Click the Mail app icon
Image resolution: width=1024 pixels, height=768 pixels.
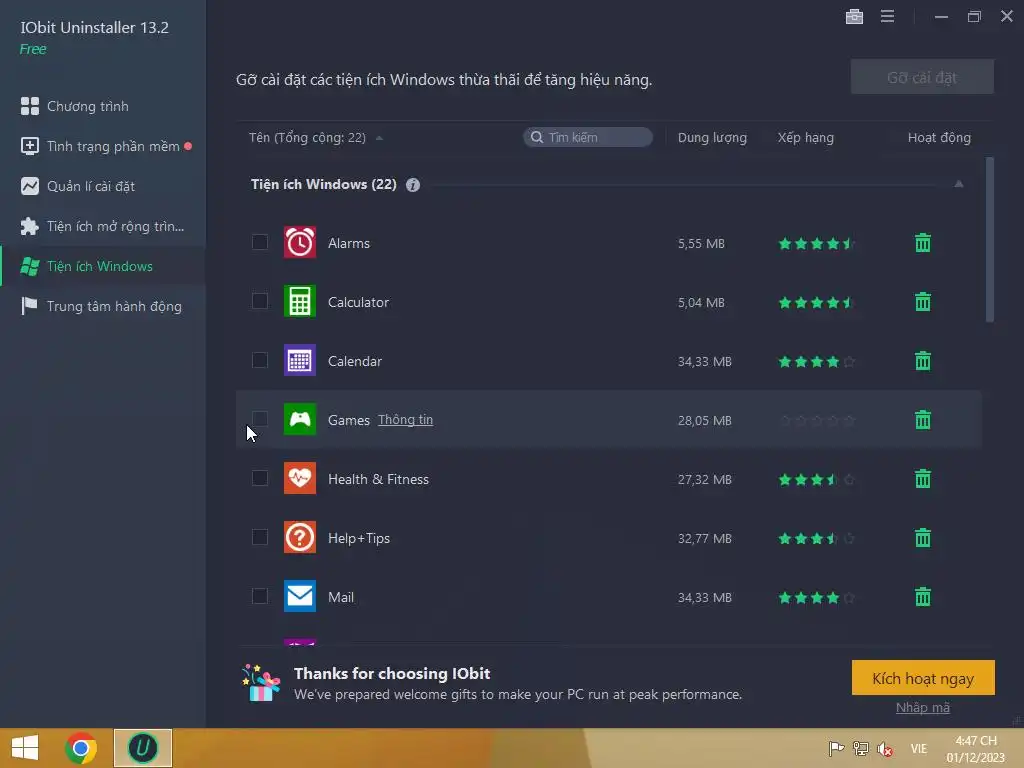point(300,596)
